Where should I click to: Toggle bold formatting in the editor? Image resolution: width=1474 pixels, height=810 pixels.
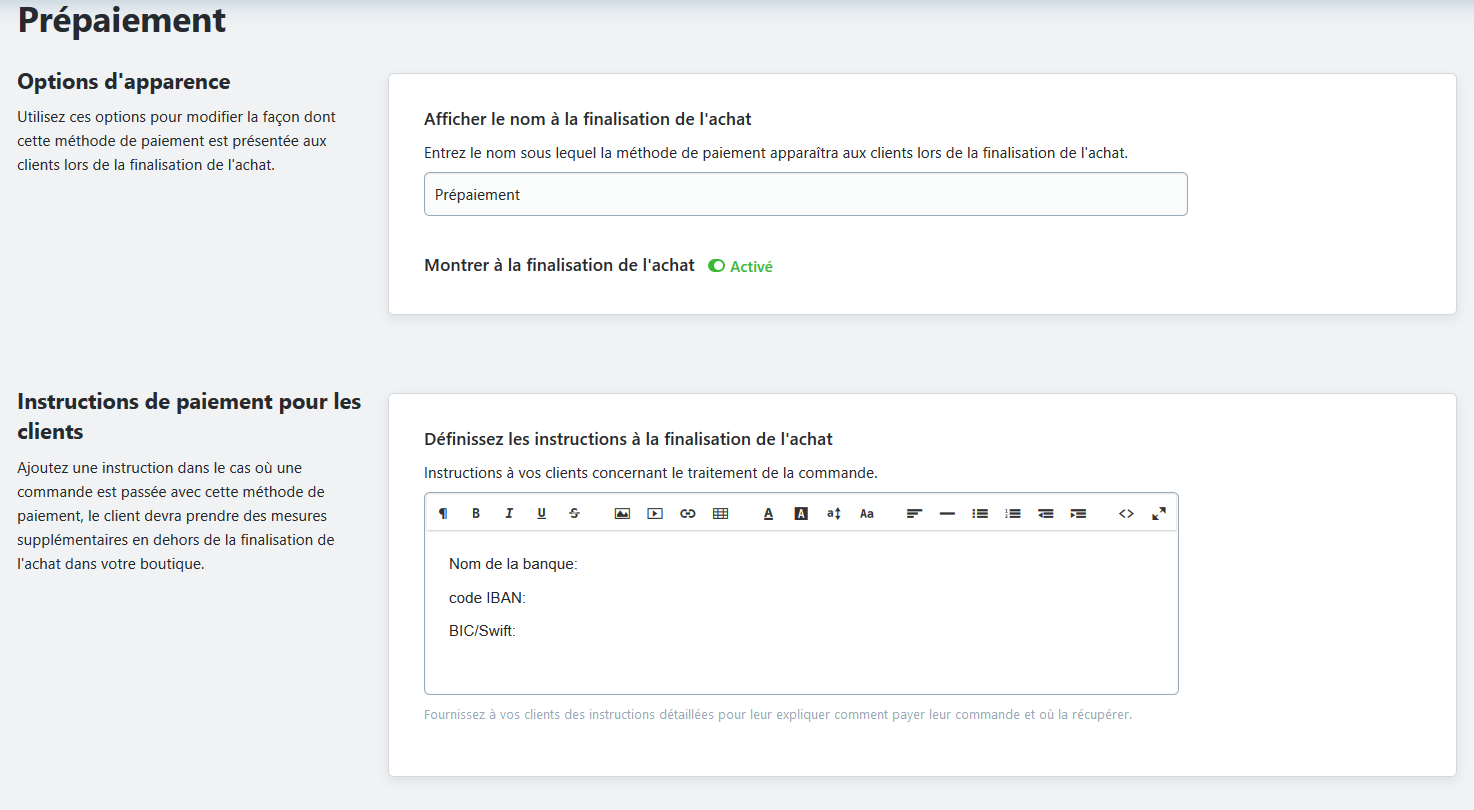coord(476,513)
